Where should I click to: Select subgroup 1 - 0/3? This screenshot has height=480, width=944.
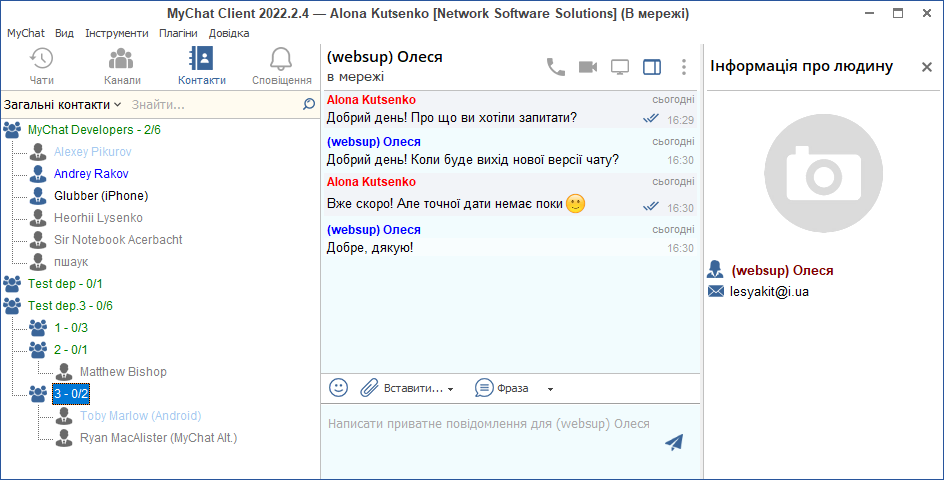[x=71, y=328]
